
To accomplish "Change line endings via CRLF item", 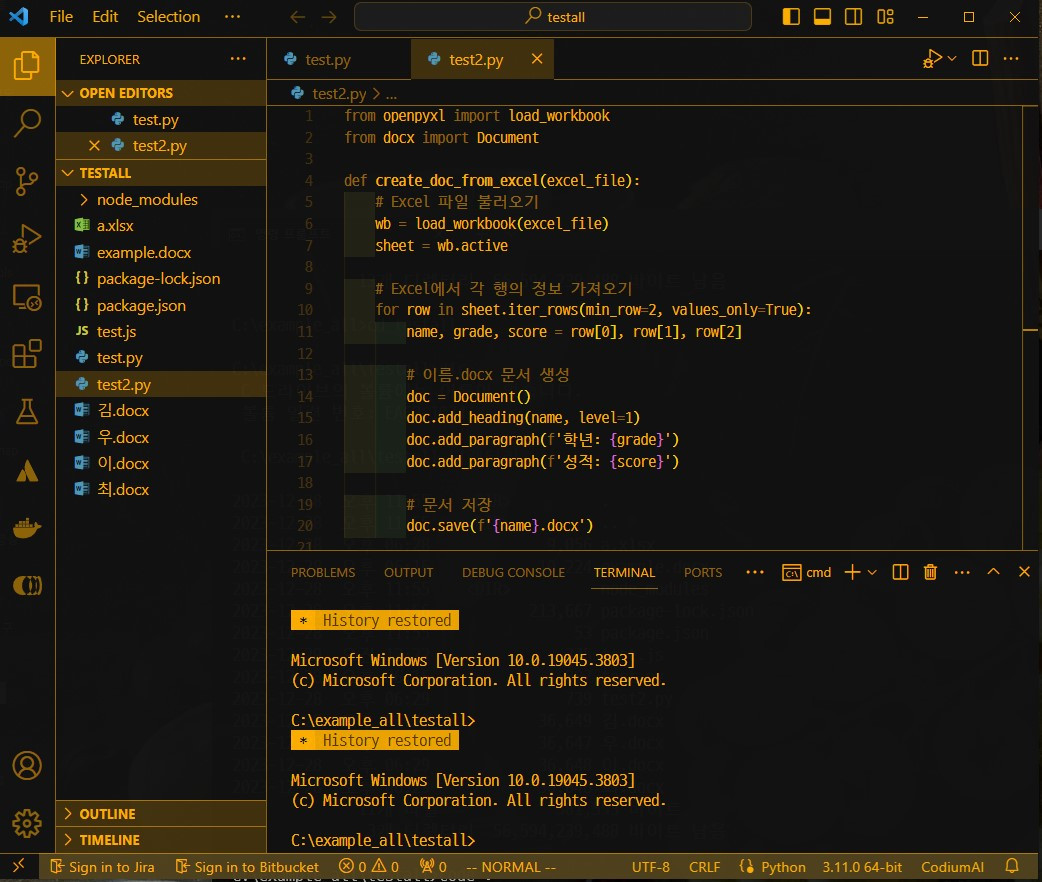I will point(704,867).
